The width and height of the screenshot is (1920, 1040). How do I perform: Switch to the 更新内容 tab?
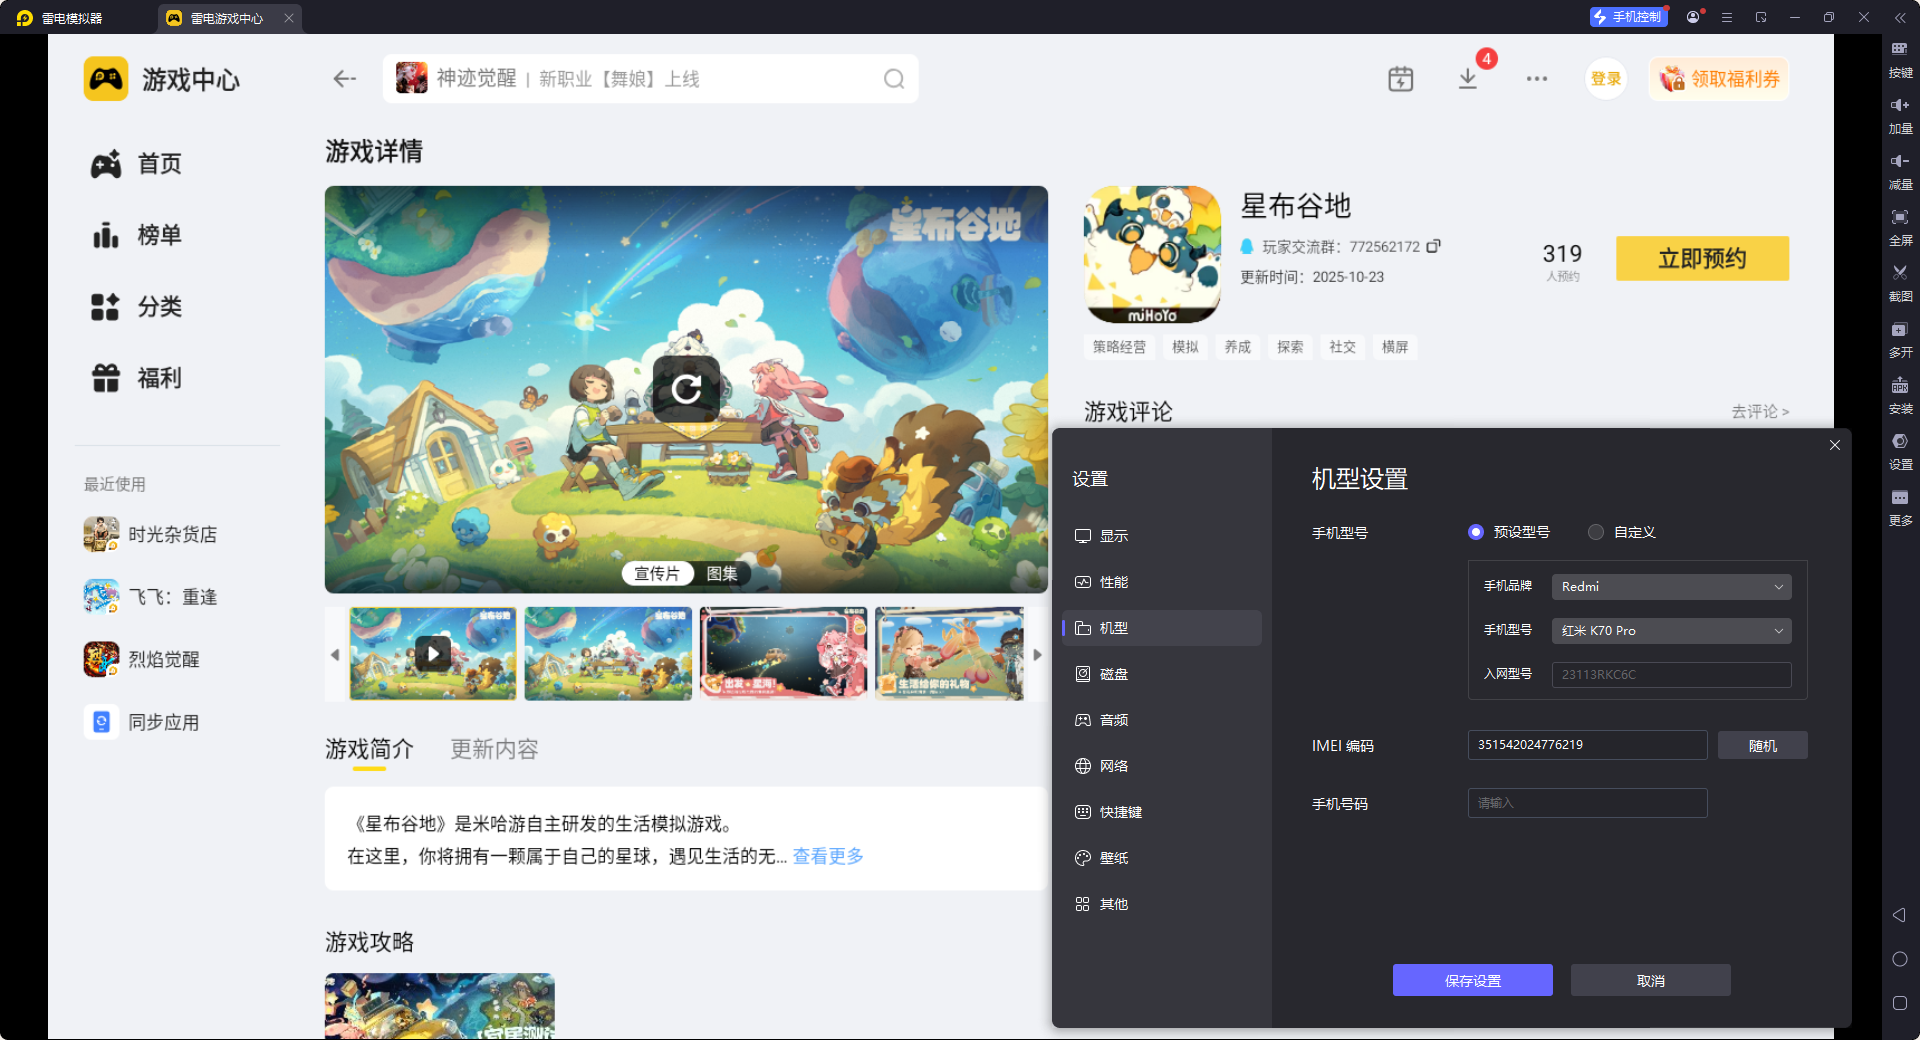[x=494, y=749]
